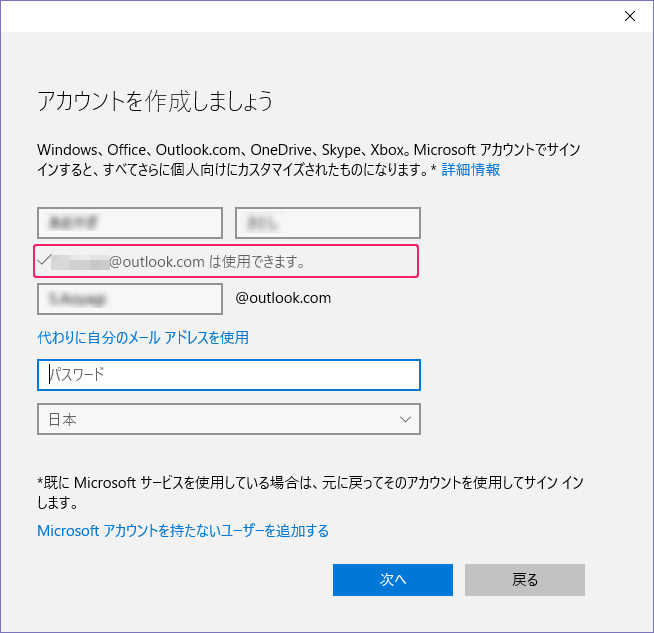Open the 日本 country dropdown
This screenshot has height=633, width=654.
point(229,419)
